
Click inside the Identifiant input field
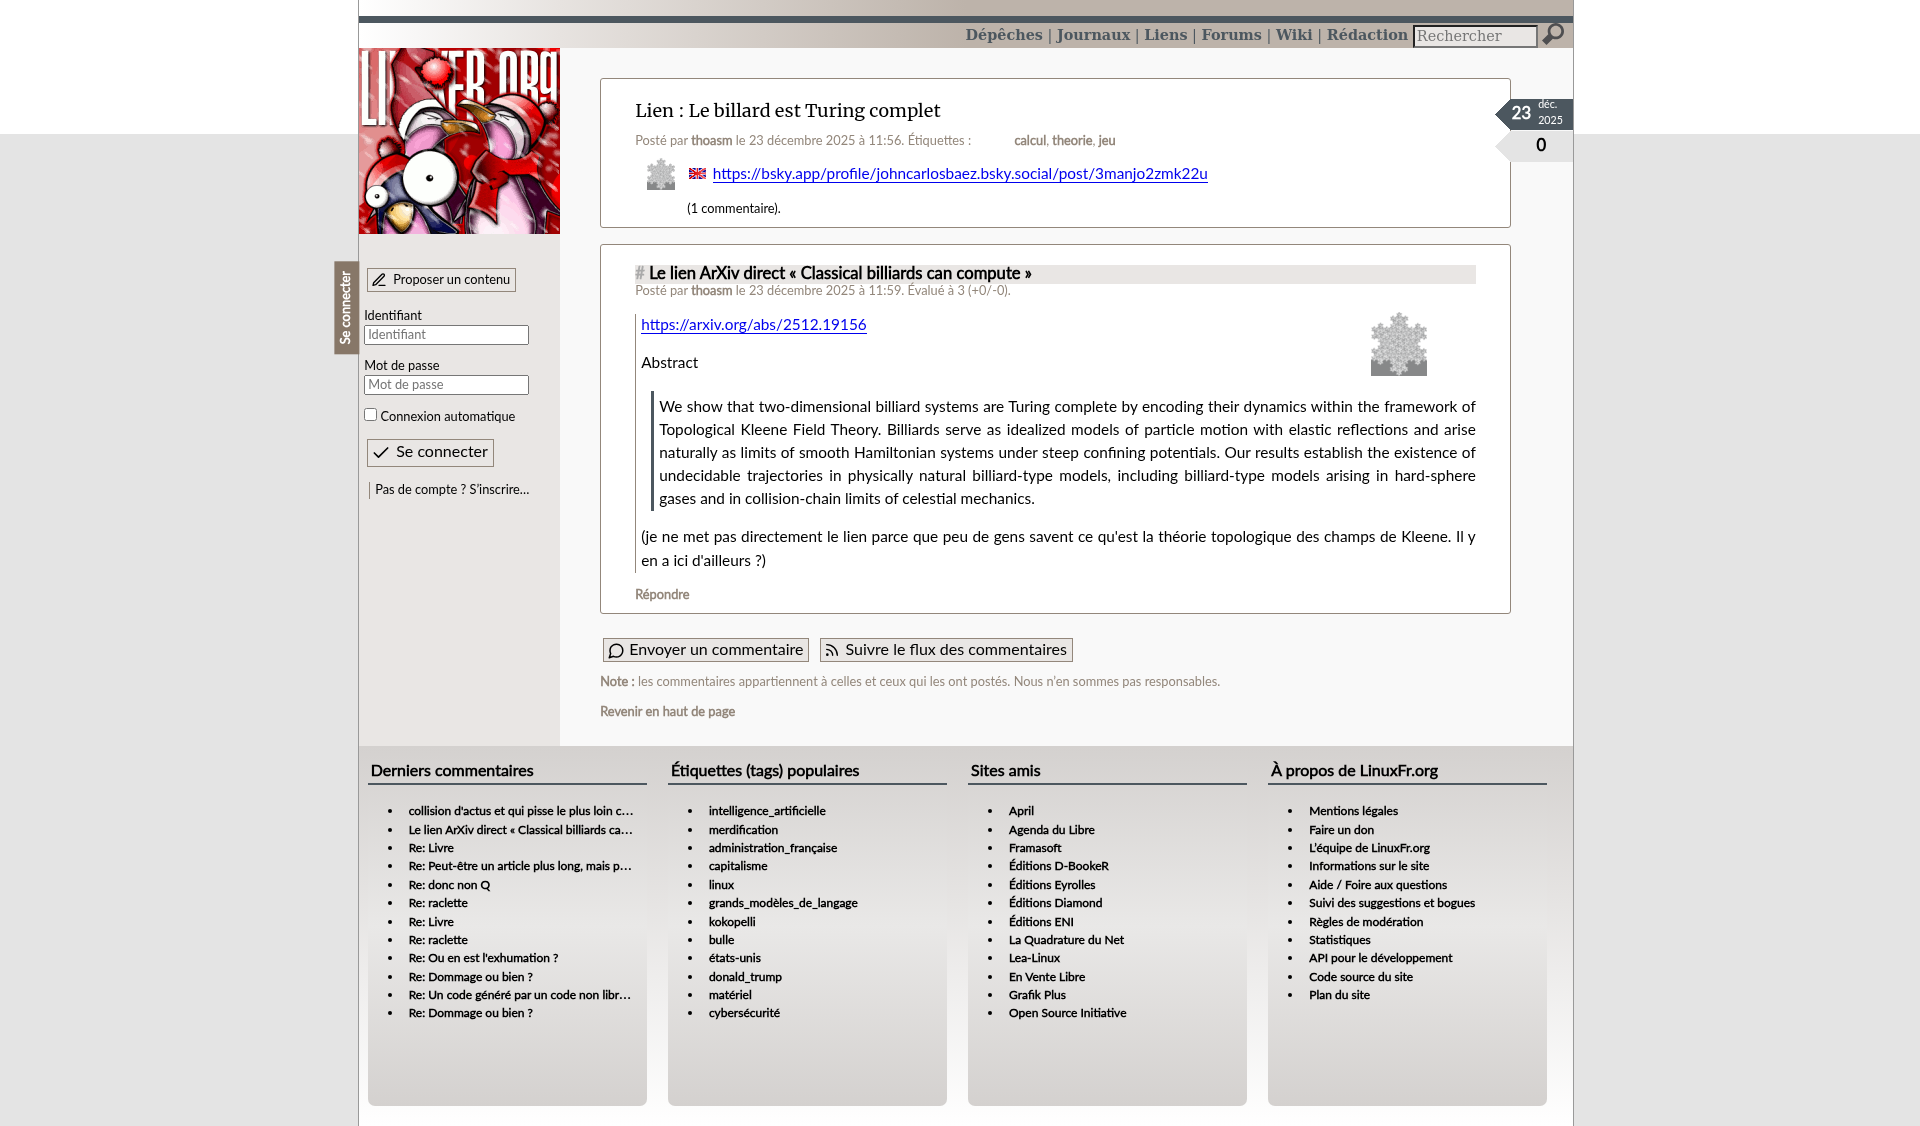click(x=446, y=335)
